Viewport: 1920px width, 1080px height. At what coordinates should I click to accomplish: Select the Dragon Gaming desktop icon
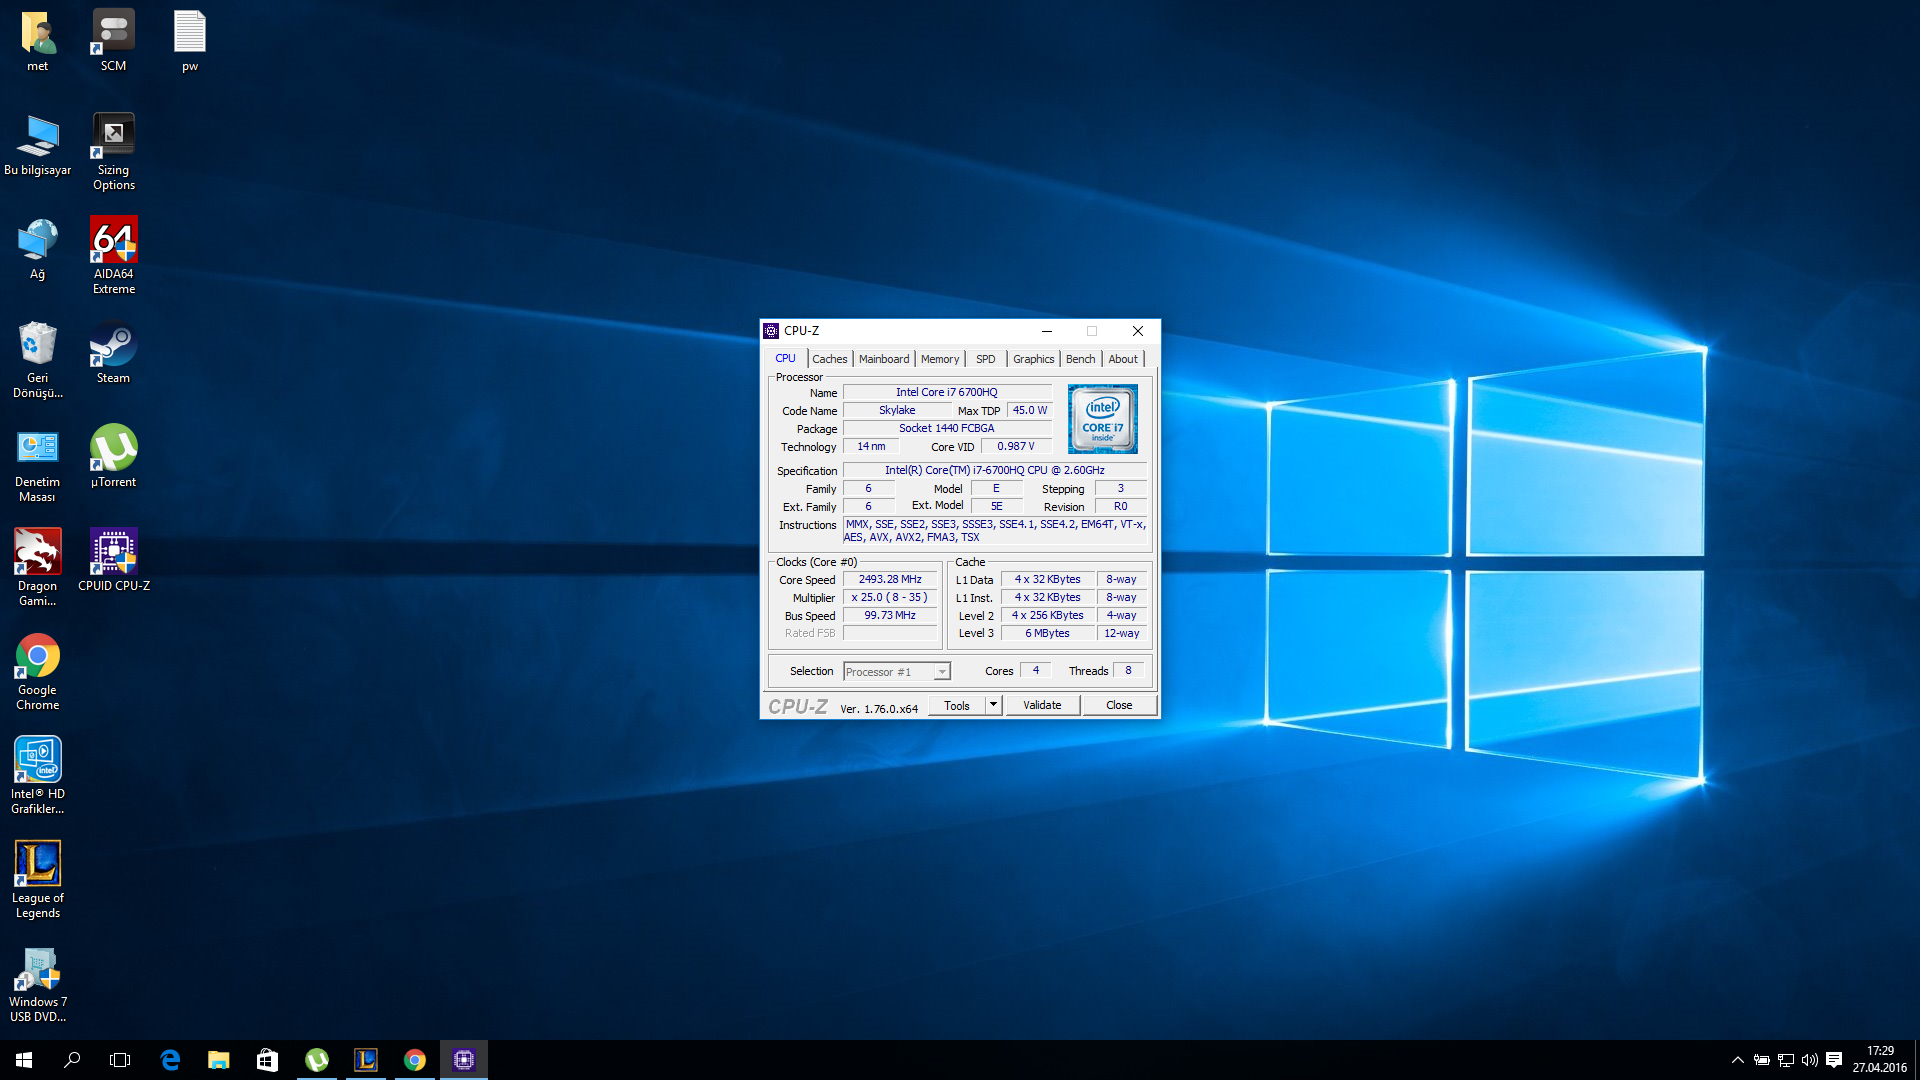pyautogui.click(x=37, y=567)
